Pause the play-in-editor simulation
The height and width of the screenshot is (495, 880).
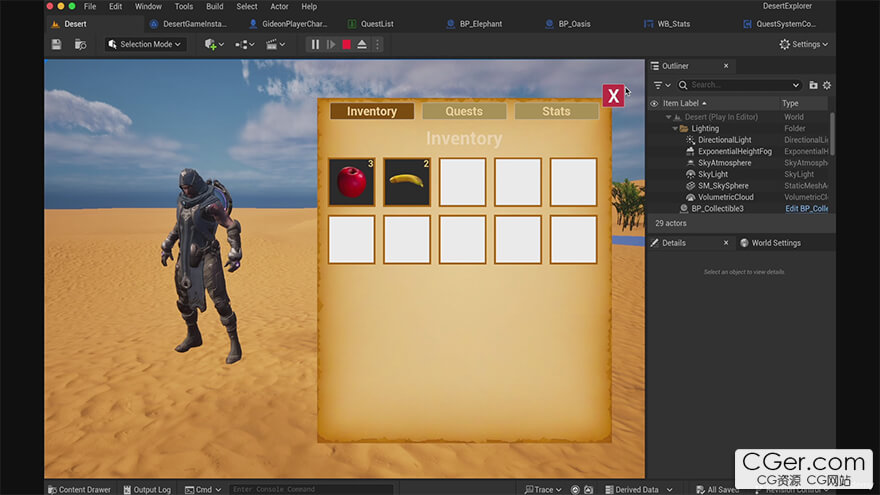tap(315, 44)
